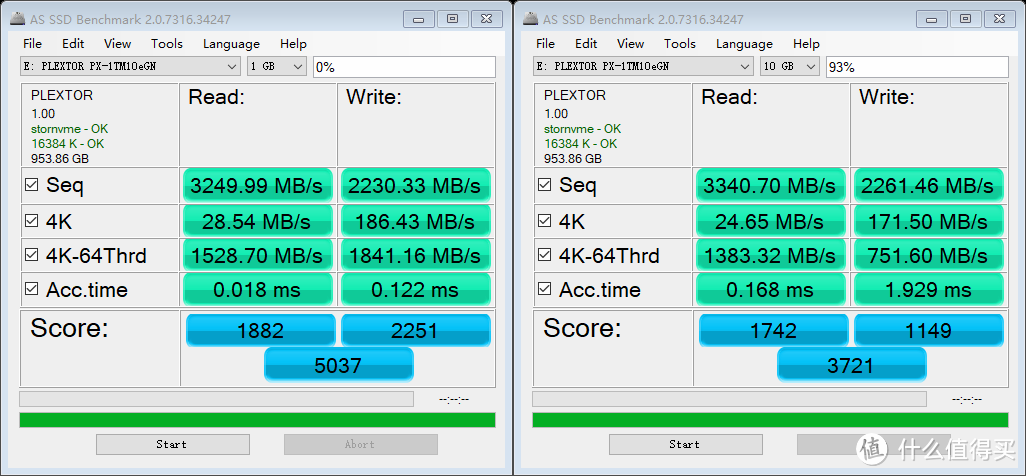Select 4K-64Thrd read result 1528.70 MB/s
This screenshot has width=1026, height=476.
[x=257, y=255]
